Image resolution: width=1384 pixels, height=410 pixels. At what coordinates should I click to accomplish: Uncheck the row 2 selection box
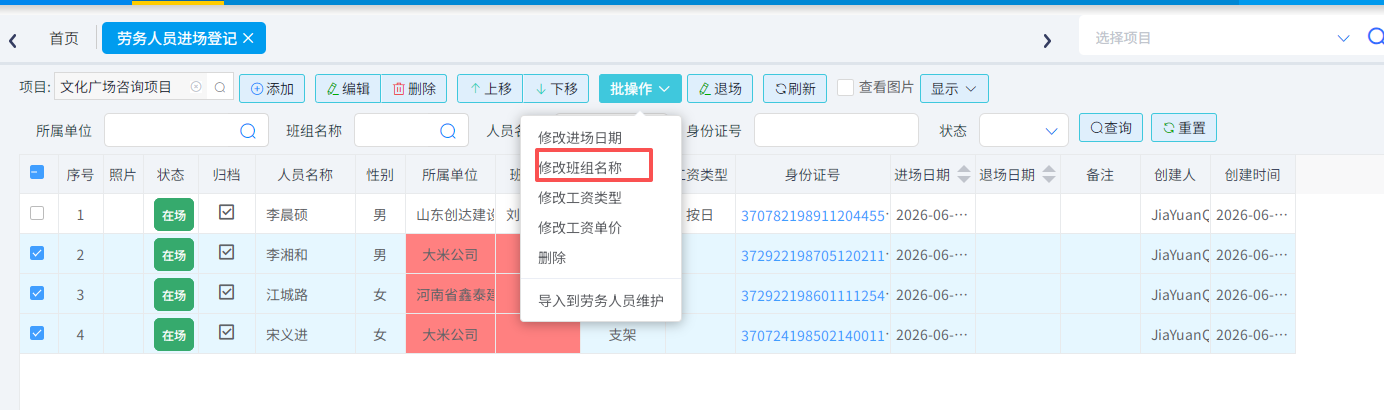(37, 253)
